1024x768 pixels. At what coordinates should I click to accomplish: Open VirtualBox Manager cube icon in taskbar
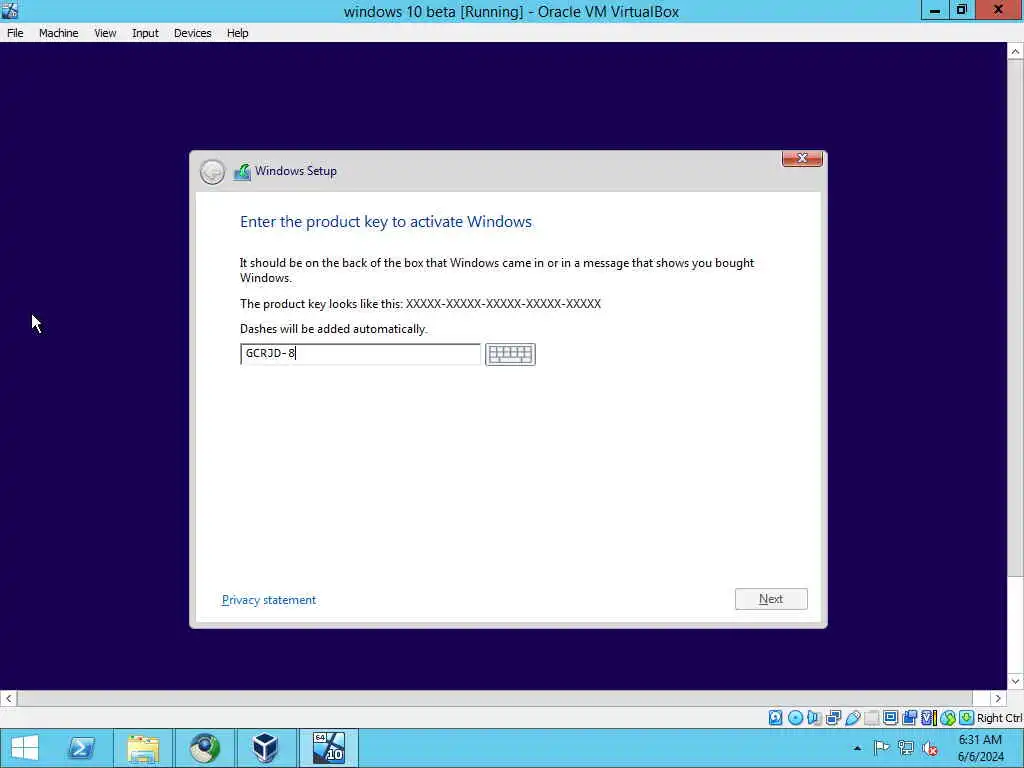(x=265, y=748)
